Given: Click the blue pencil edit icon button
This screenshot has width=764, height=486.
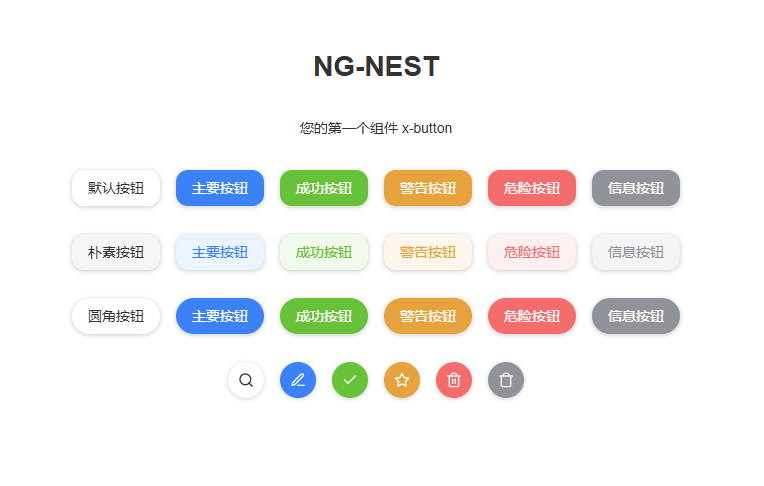Looking at the screenshot, I should [298, 380].
